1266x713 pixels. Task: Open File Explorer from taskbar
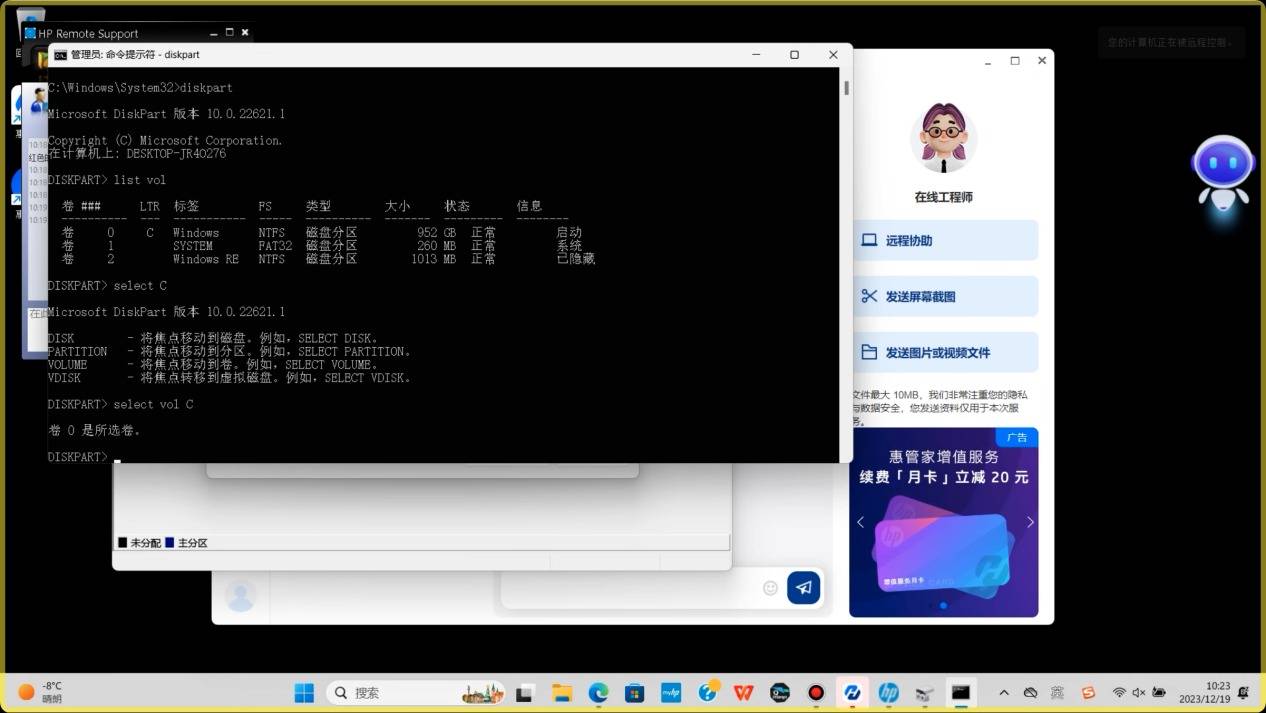pos(561,692)
